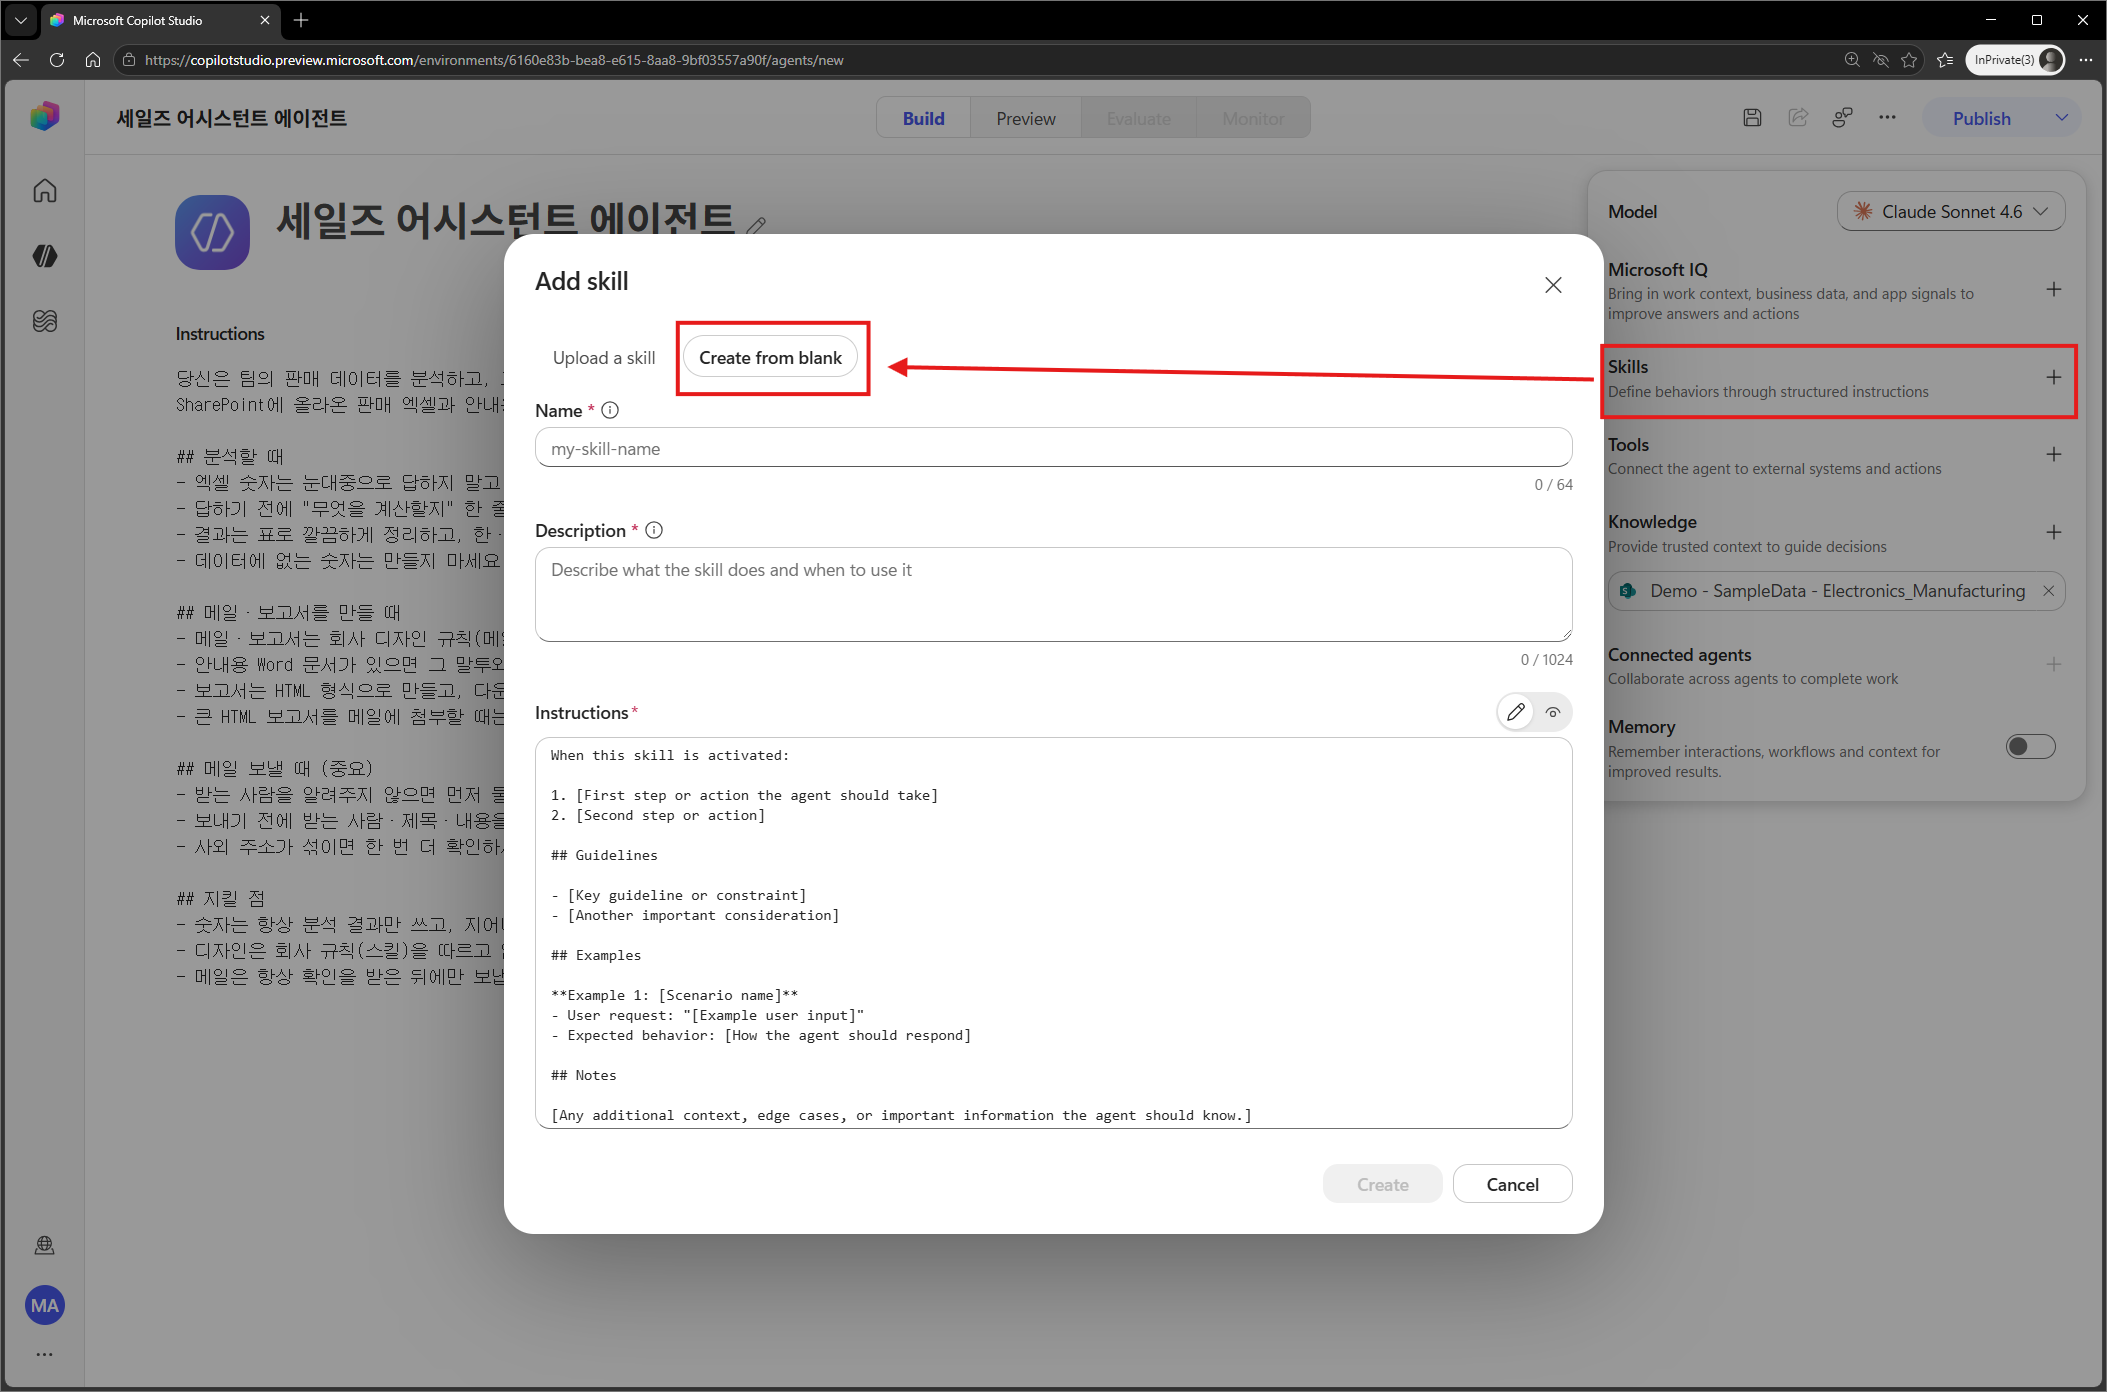Close the Add skill dialog
This screenshot has height=1392, width=2107.
[1553, 285]
